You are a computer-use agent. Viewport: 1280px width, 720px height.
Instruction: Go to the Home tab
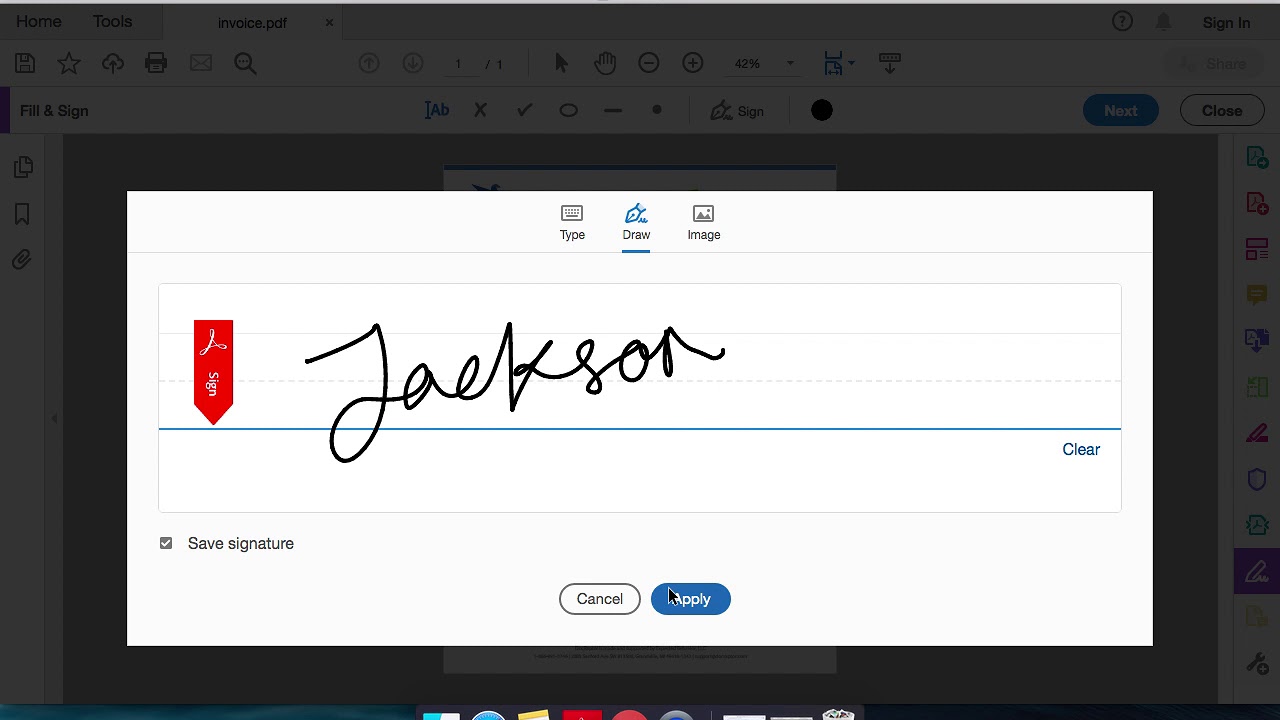click(38, 21)
